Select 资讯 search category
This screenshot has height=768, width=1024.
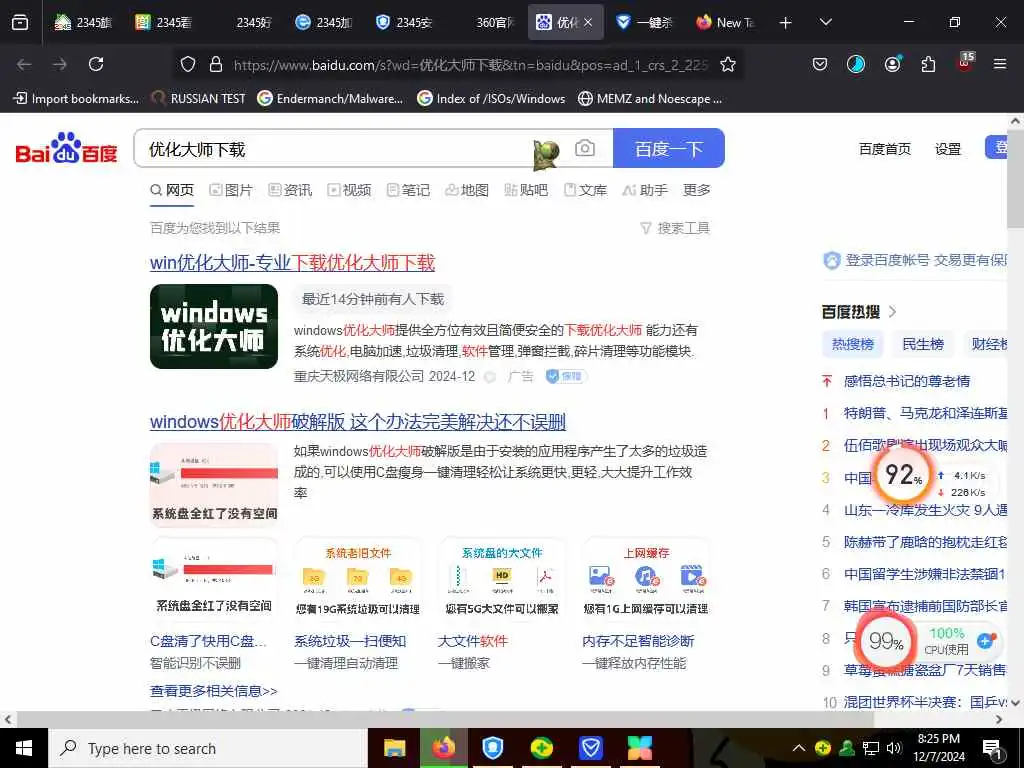(290, 190)
